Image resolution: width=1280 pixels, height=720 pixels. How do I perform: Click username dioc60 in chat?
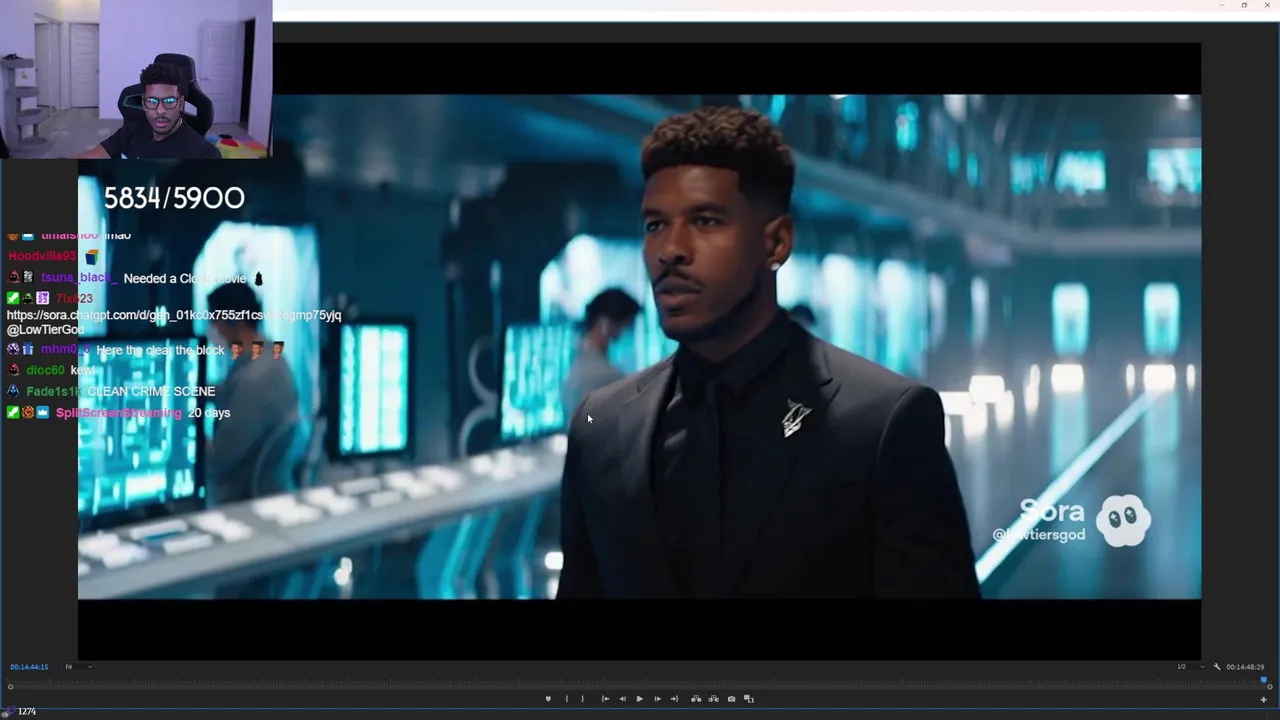(x=46, y=370)
